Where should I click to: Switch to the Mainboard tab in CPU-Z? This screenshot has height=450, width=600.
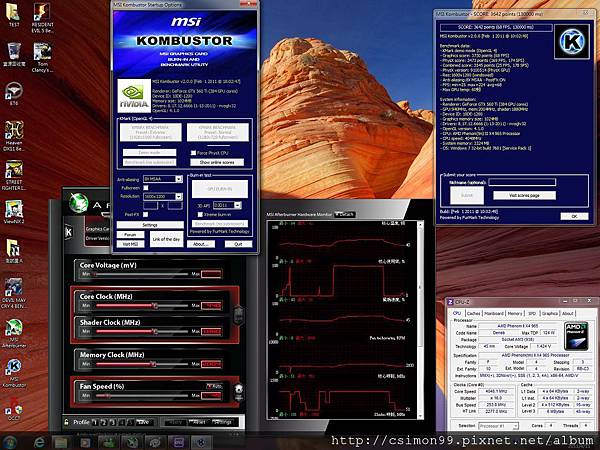(494, 313)
